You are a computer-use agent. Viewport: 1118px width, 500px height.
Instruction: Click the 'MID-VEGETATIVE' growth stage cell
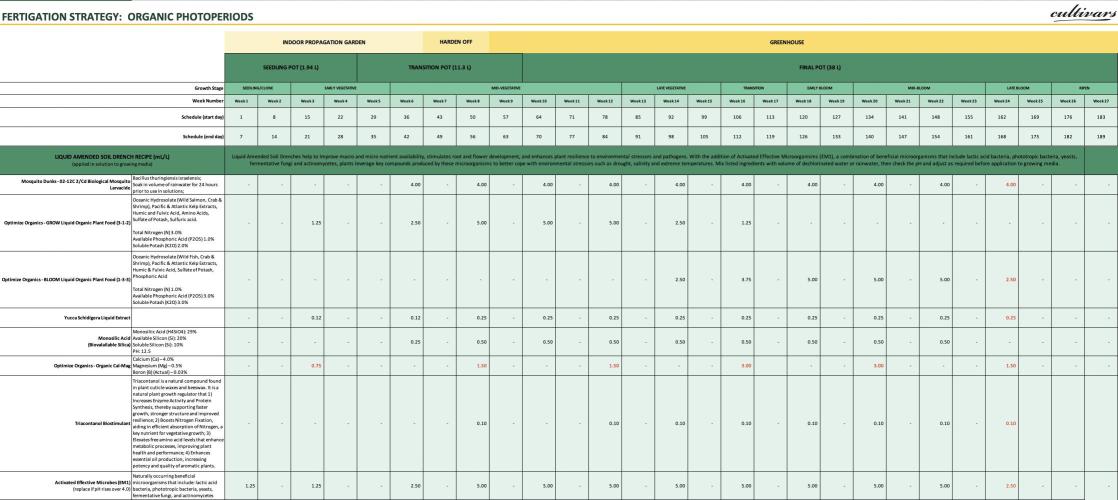506,88
